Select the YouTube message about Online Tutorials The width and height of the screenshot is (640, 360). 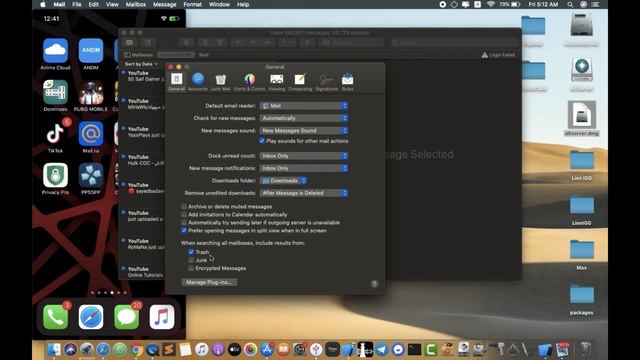[143, 272]
